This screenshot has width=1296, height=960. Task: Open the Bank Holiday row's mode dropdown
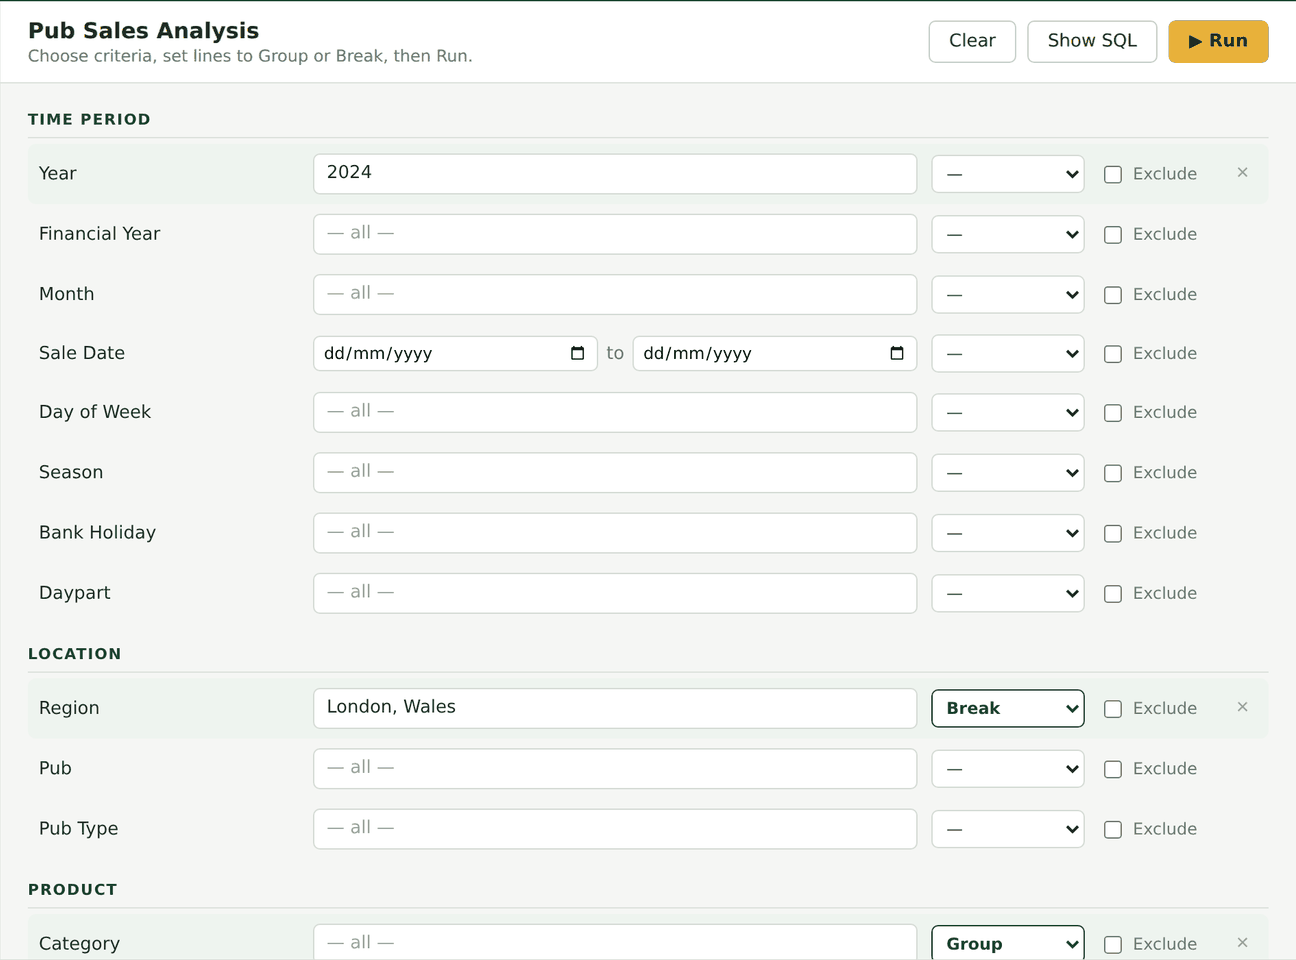[x=1008, y=533]
